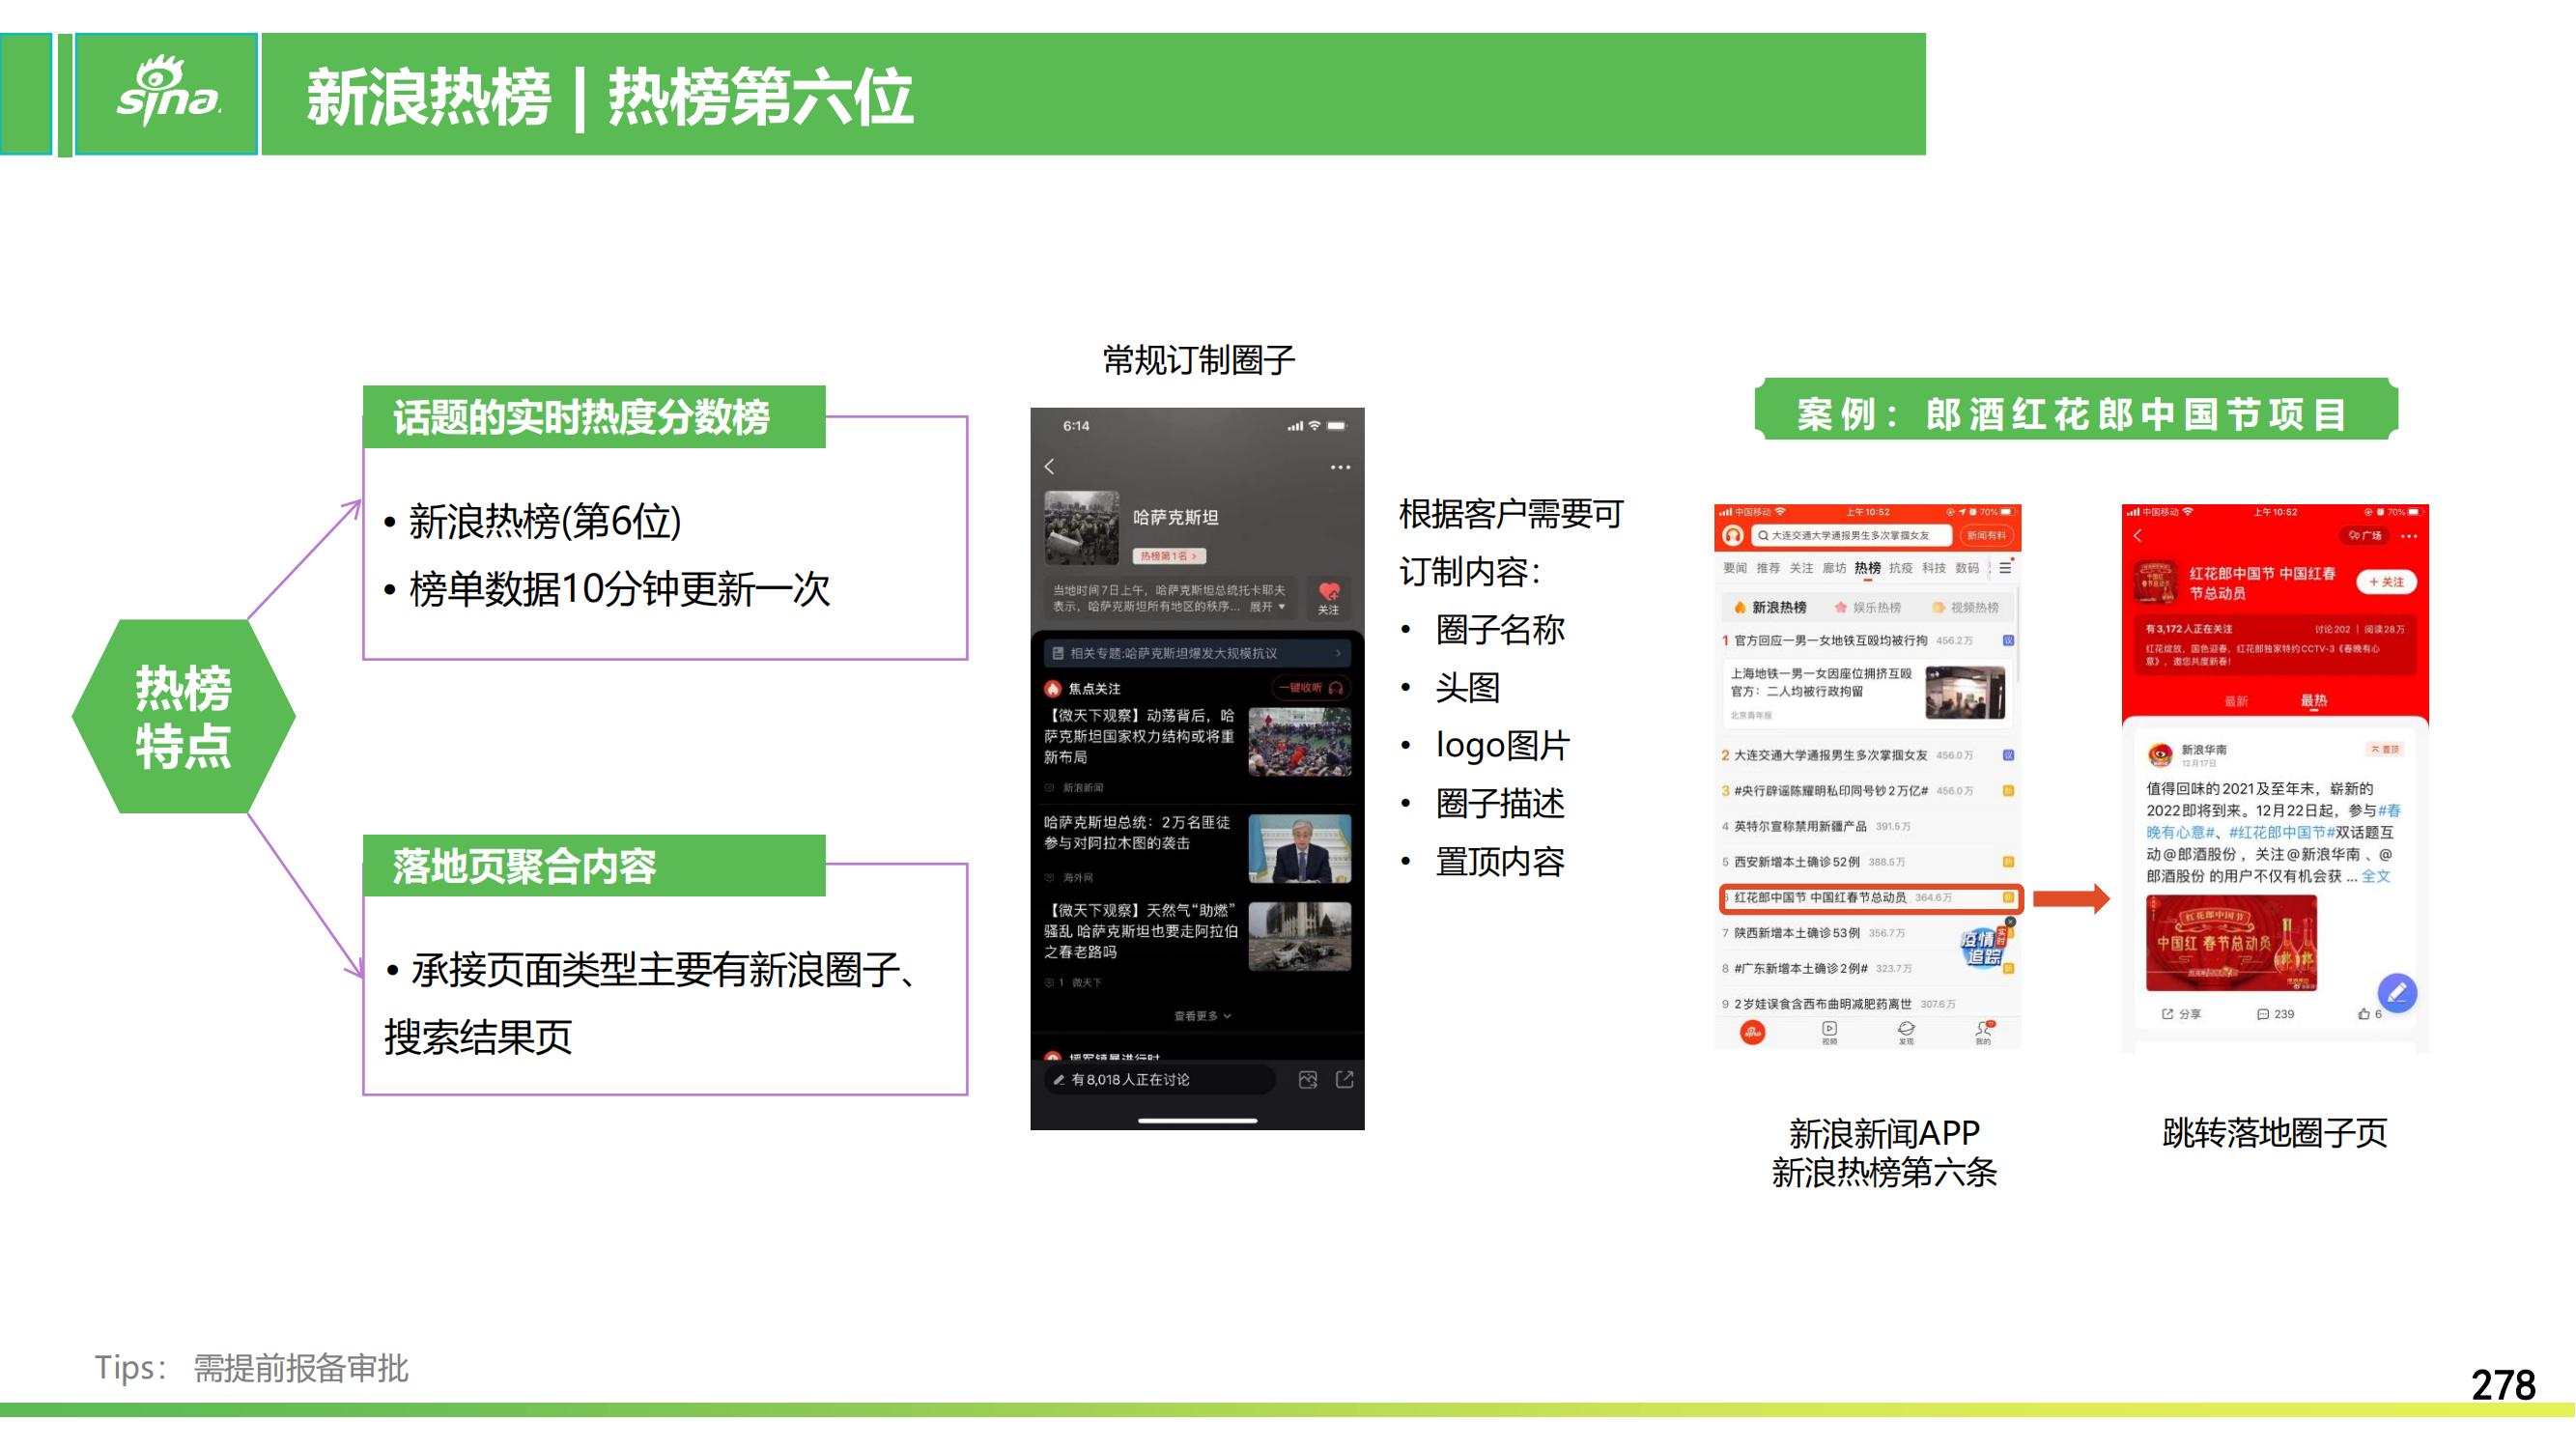Click the search box with 大连交通大学 query
This screenshot has width=2576, height=1449.
point(1850,535)
